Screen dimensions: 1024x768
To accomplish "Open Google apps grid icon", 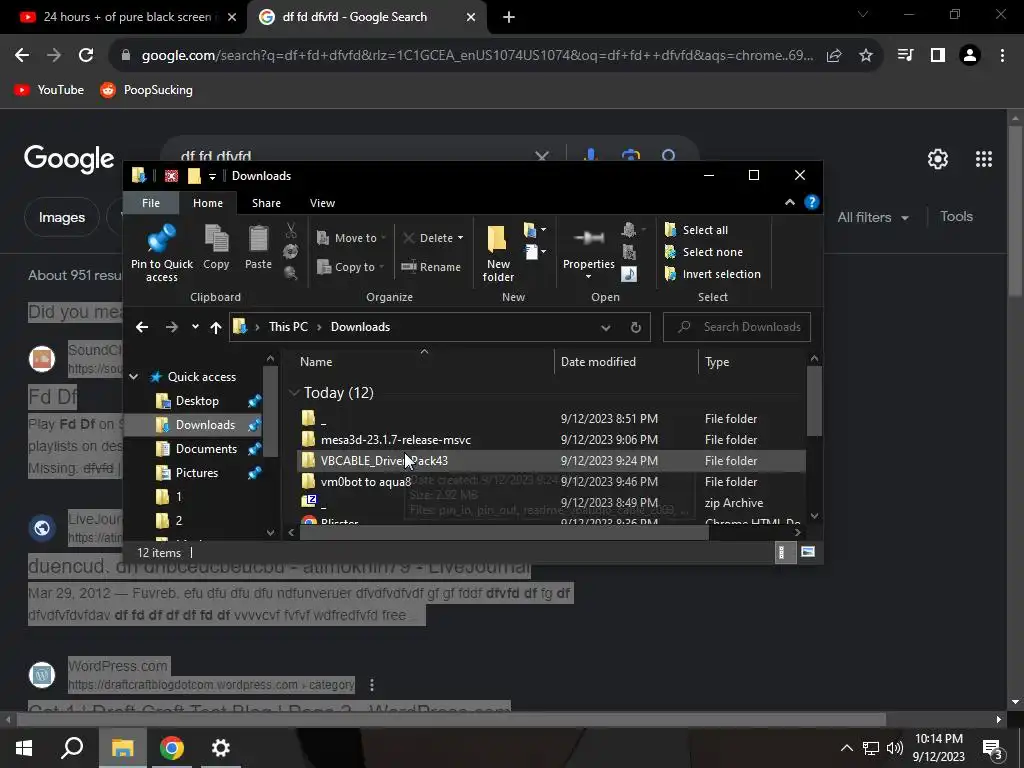I will coord(984,159).
